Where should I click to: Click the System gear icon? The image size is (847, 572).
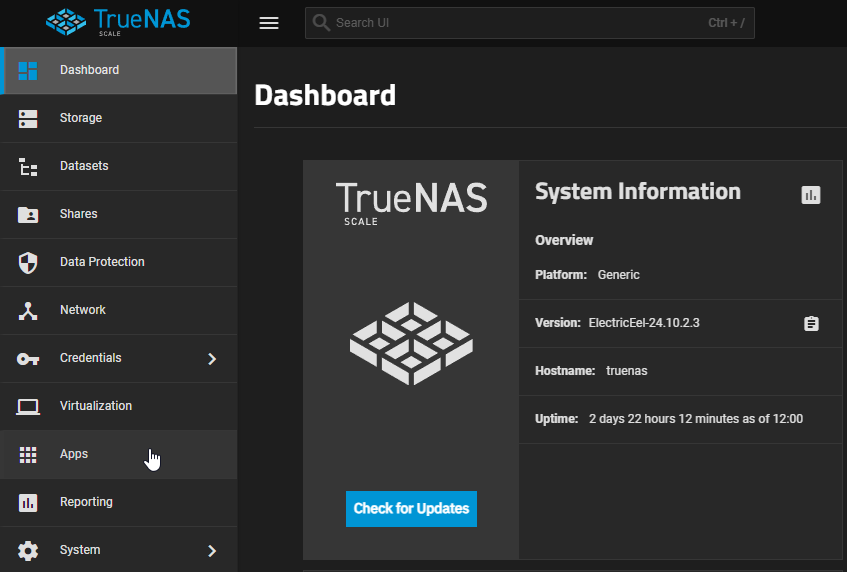pyautogui.click(x=28, y=550)
